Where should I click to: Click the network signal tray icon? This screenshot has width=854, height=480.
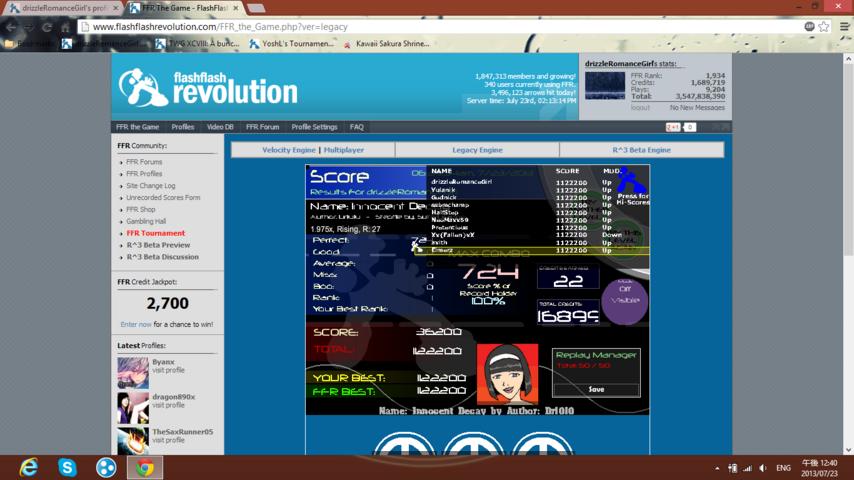[x=748, y=468]
